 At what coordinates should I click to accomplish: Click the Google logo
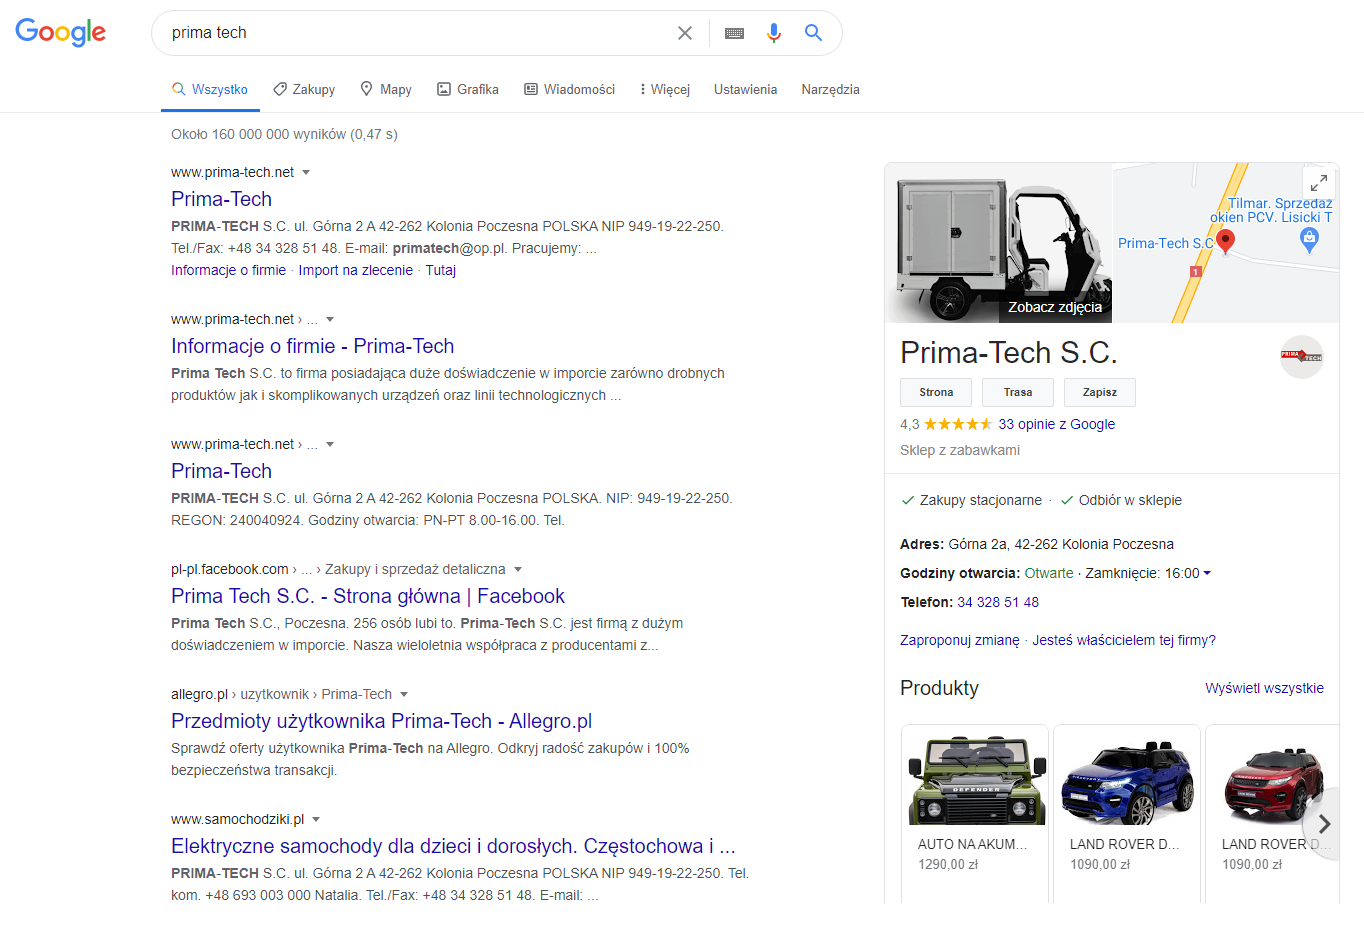pos(61,32)
